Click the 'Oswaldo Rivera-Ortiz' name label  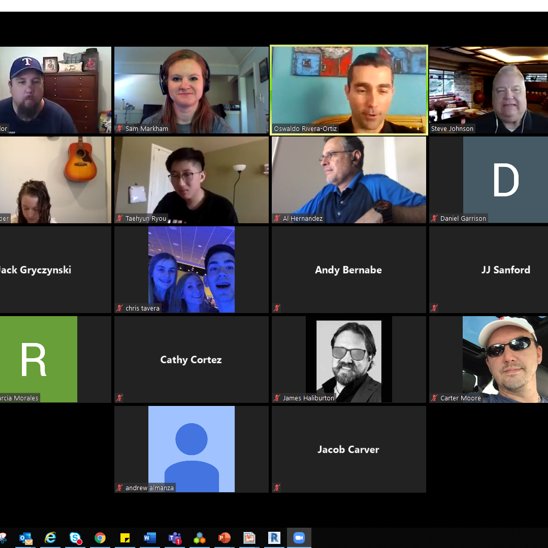click(305, 129)
